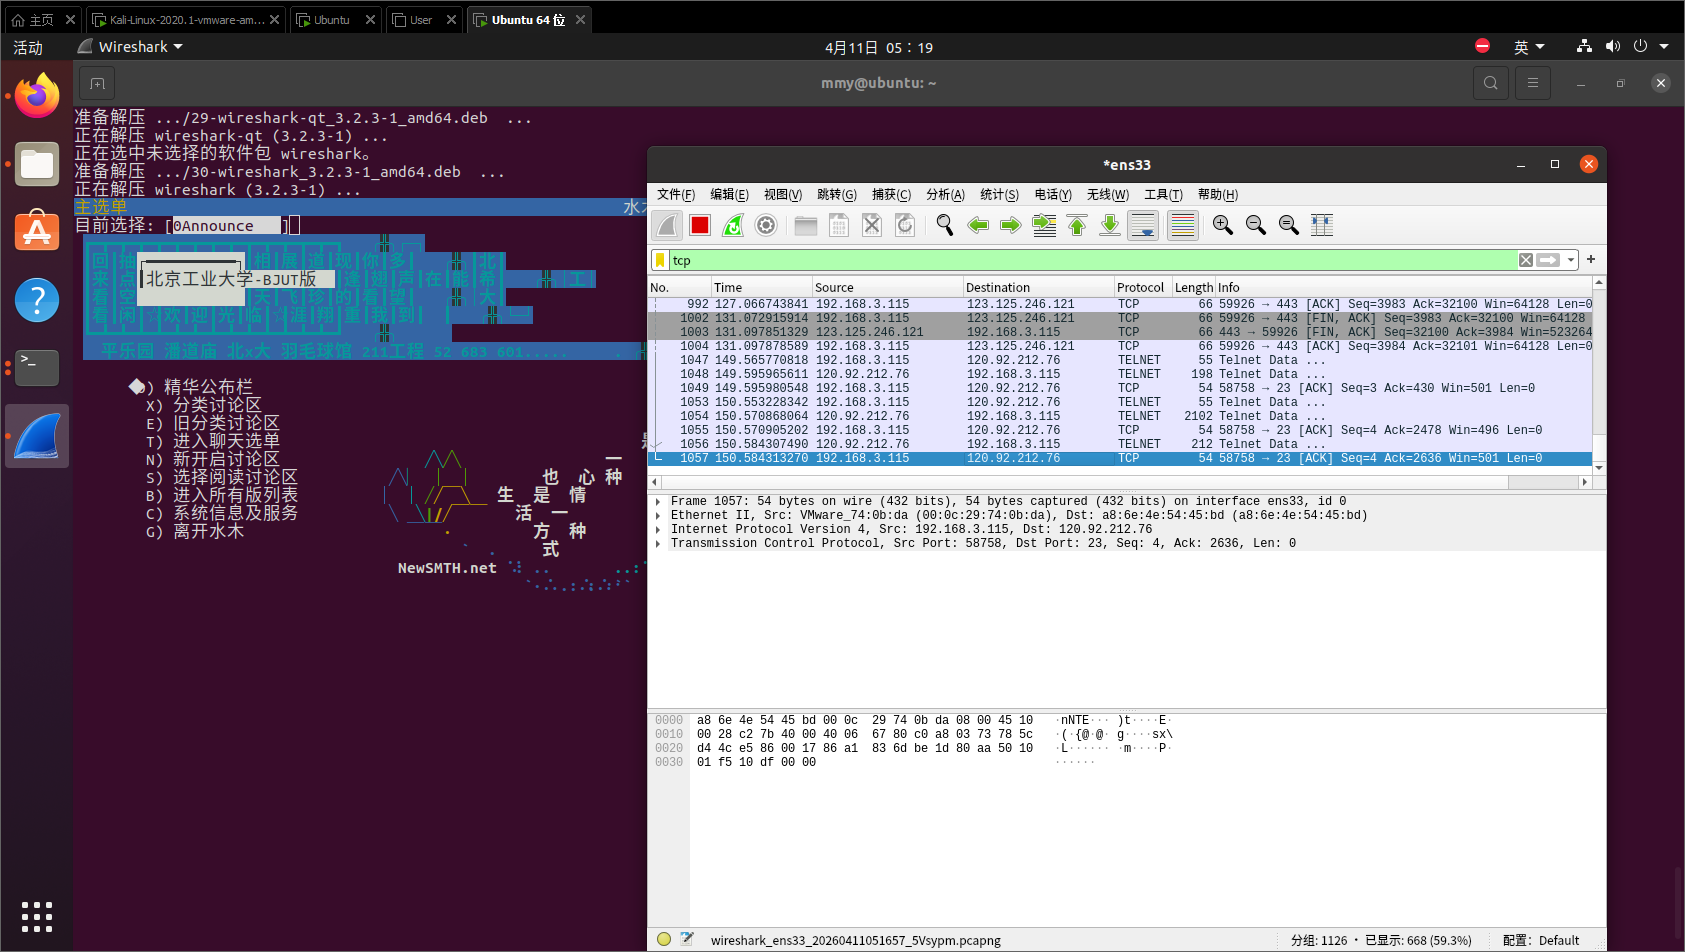Expand Transmission Control Protocol details
The height and width of the screenshot is (952, 1685).
[x=658, y=543]
